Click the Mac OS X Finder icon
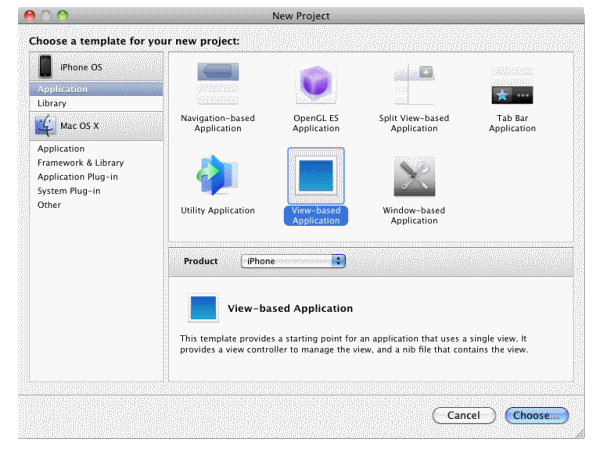600x458 pixels. pyautogui.click(x=46, y=126)
